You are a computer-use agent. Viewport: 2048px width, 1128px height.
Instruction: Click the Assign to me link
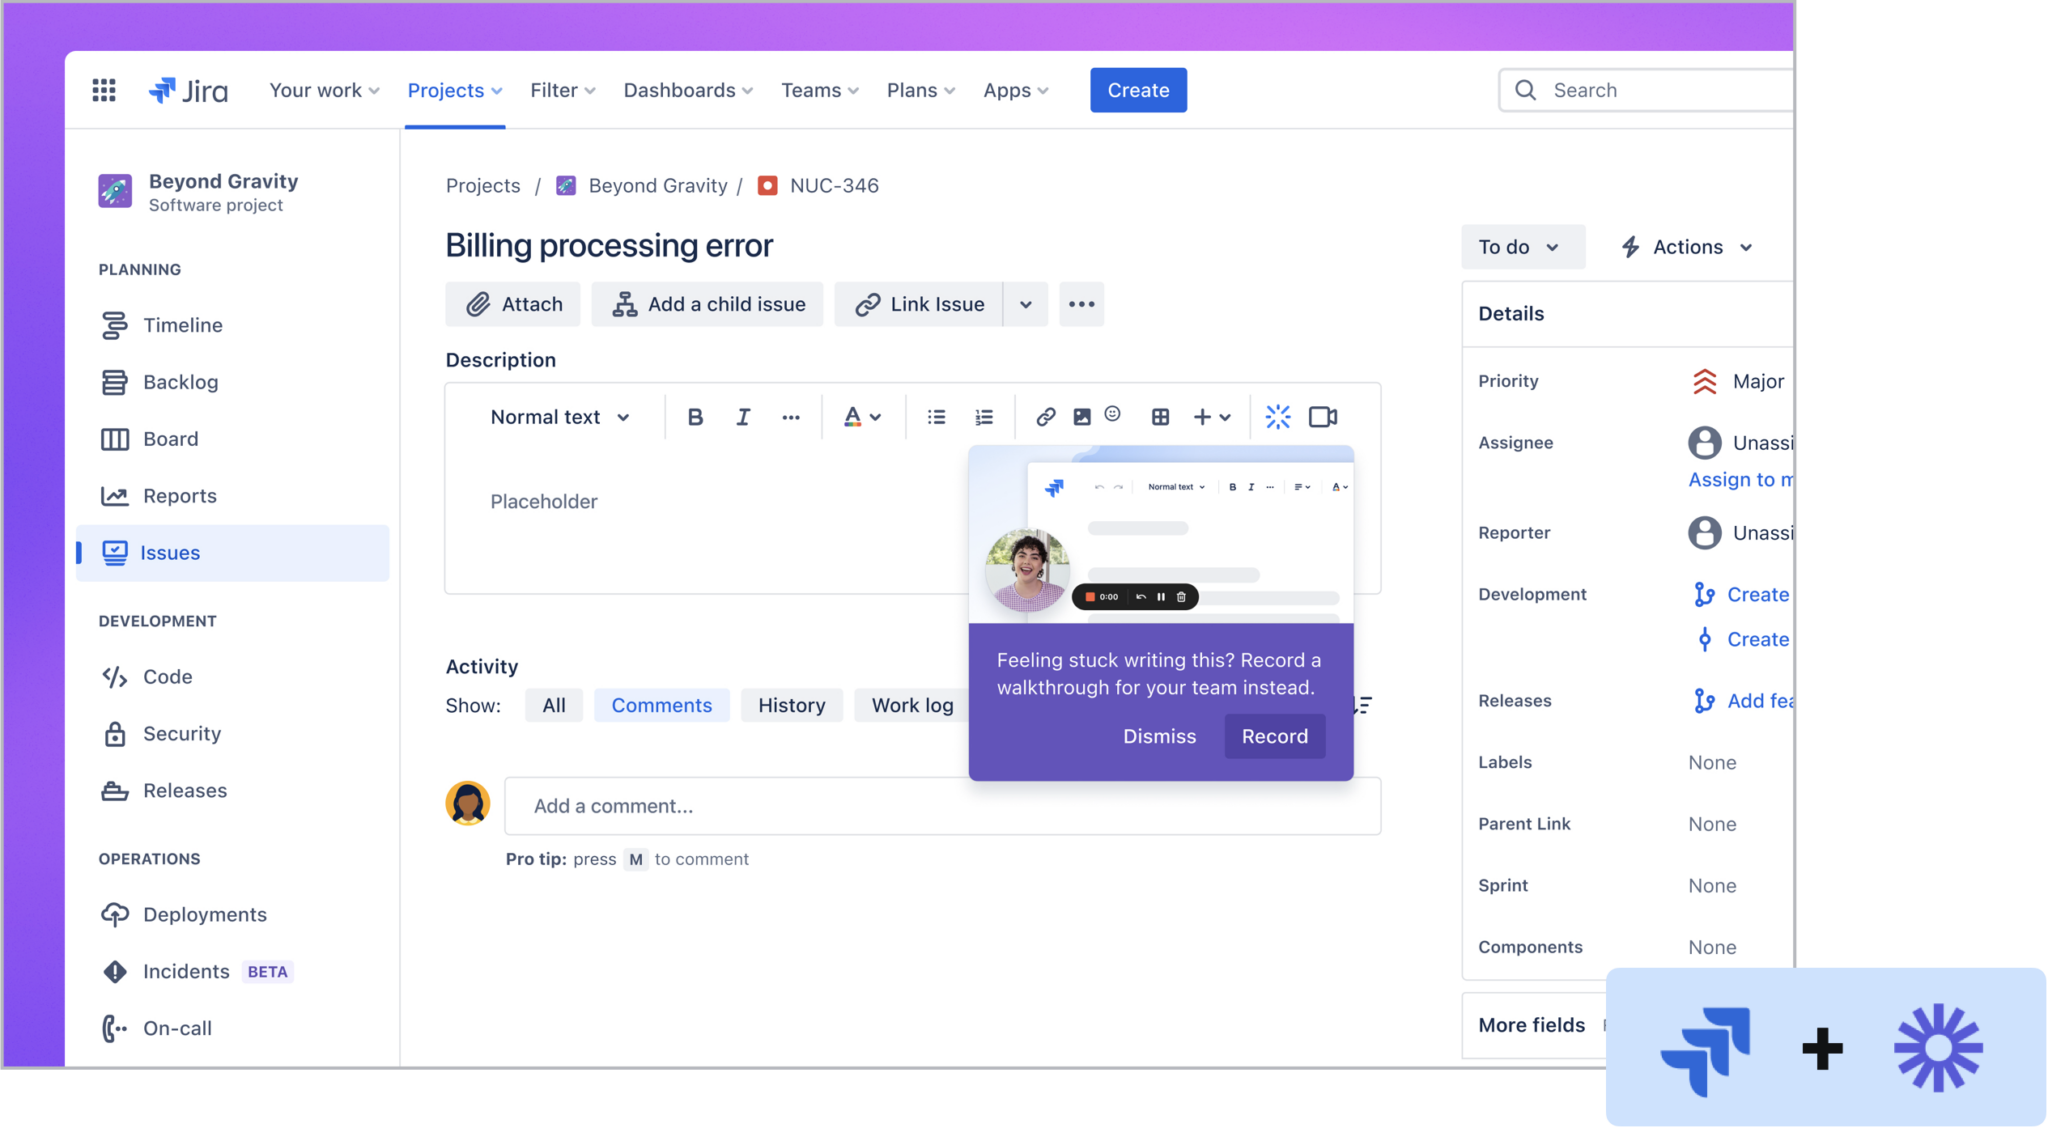point(1739,480)
